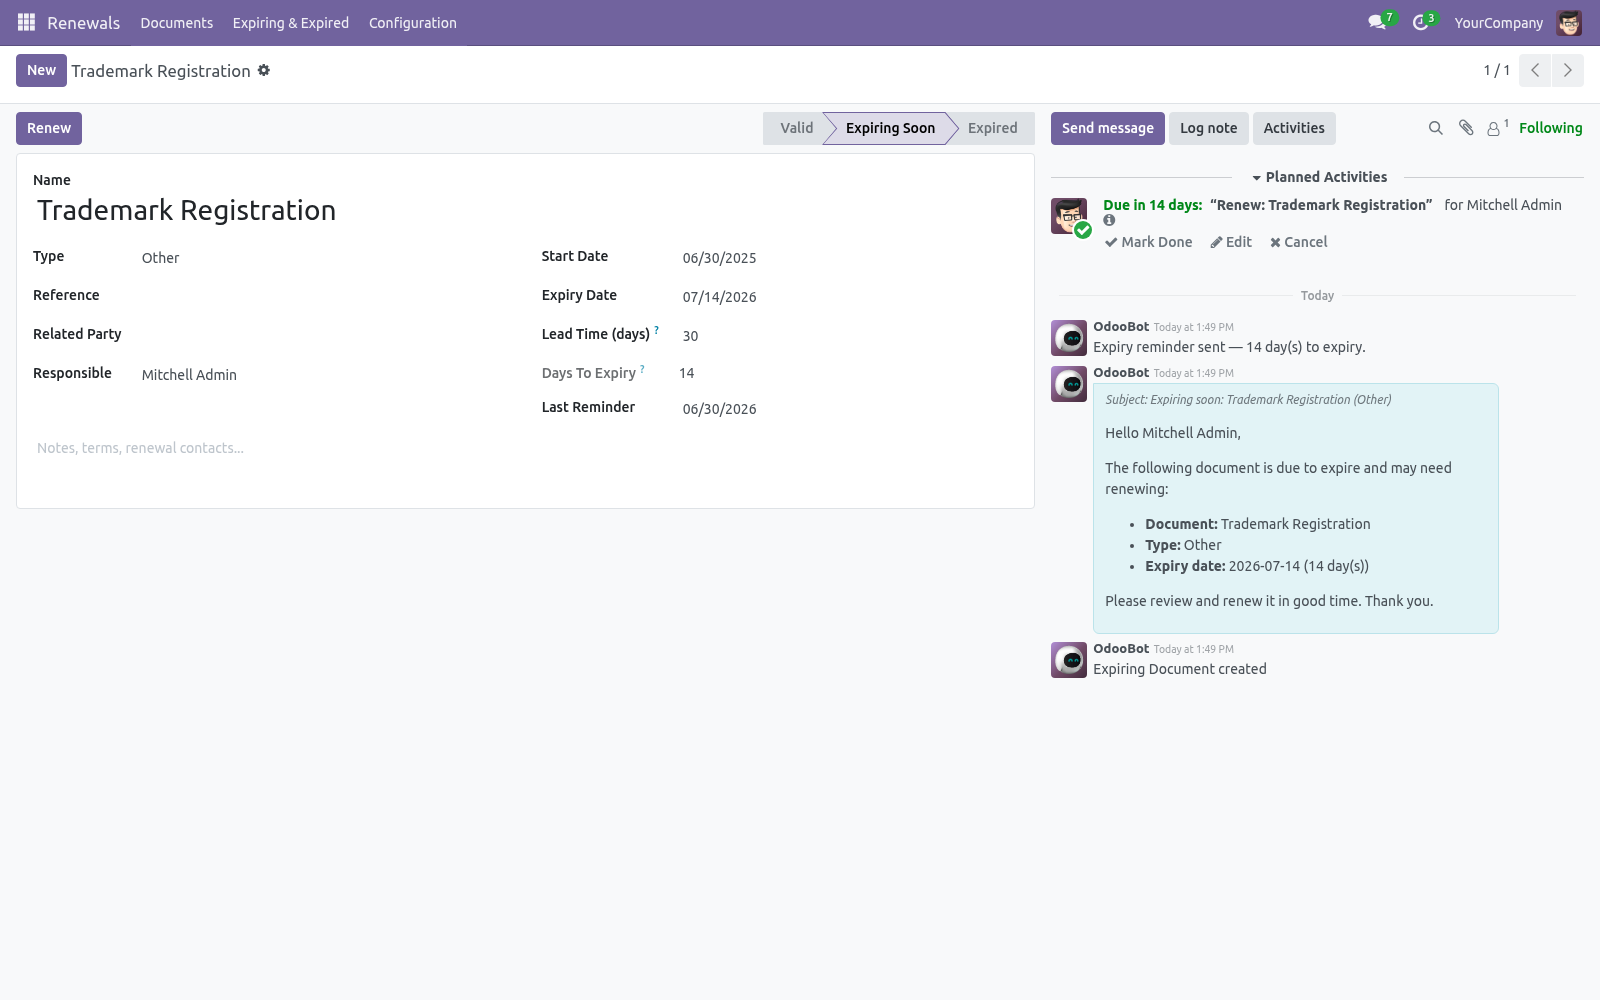Set status to Expired
The width and height of the screenshot is (1600, 1000).
pos(992,128)
